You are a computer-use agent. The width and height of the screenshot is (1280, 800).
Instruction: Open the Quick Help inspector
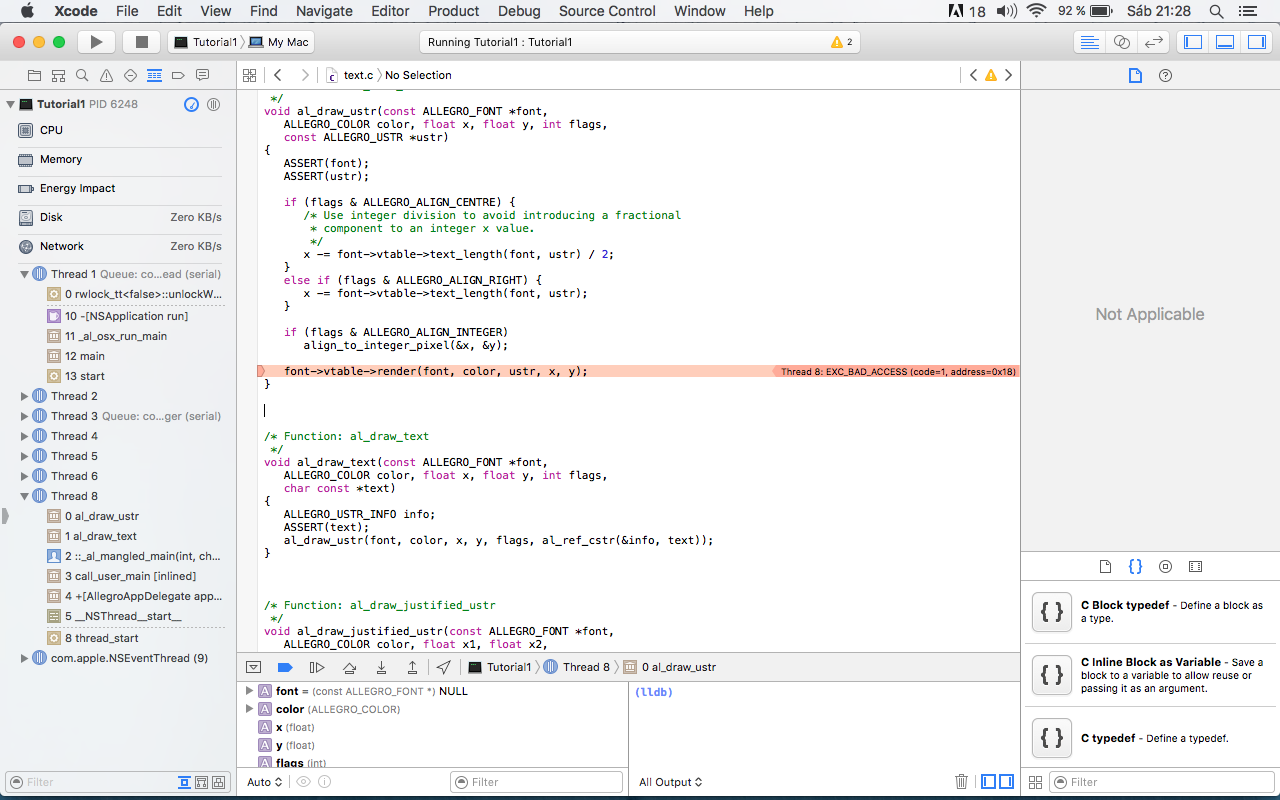click(x=1165, y=76)
